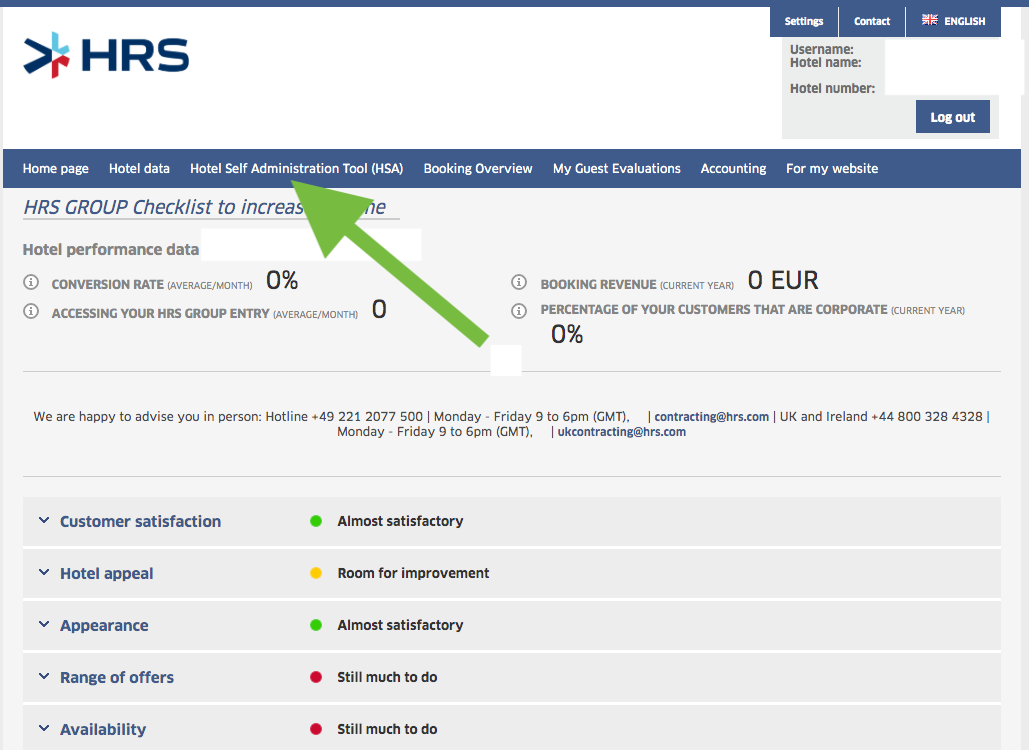Click the 'Username:' label

click(822, 49)
